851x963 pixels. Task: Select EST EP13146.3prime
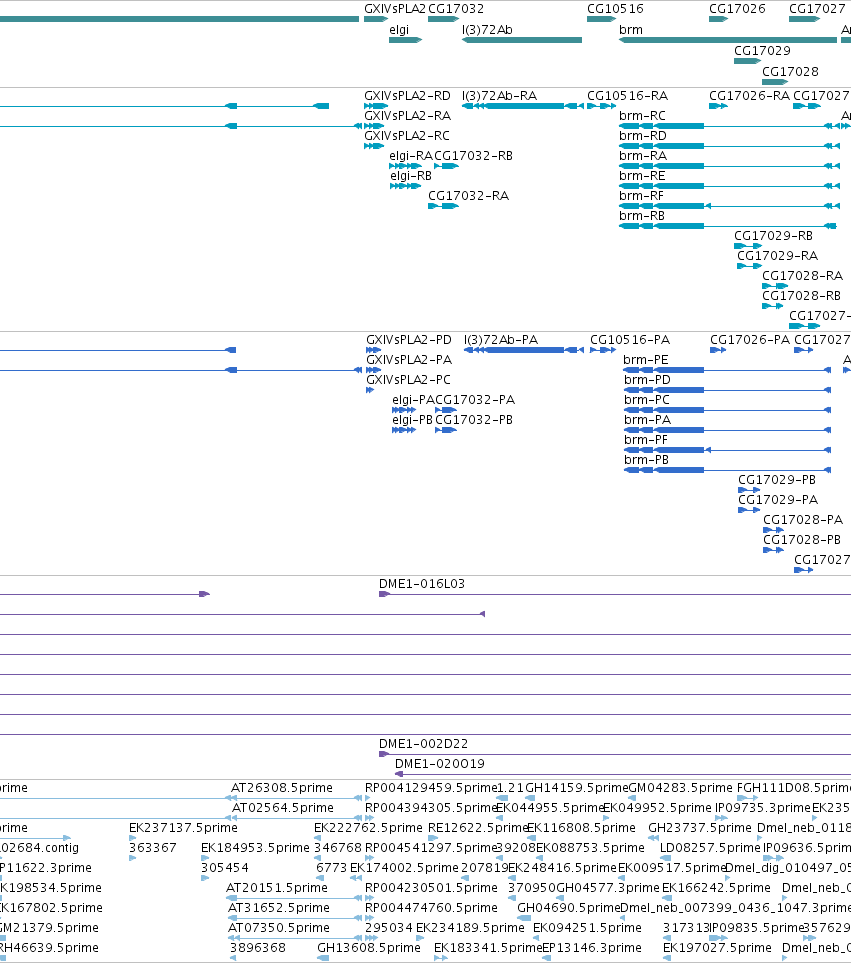point(592,948)
